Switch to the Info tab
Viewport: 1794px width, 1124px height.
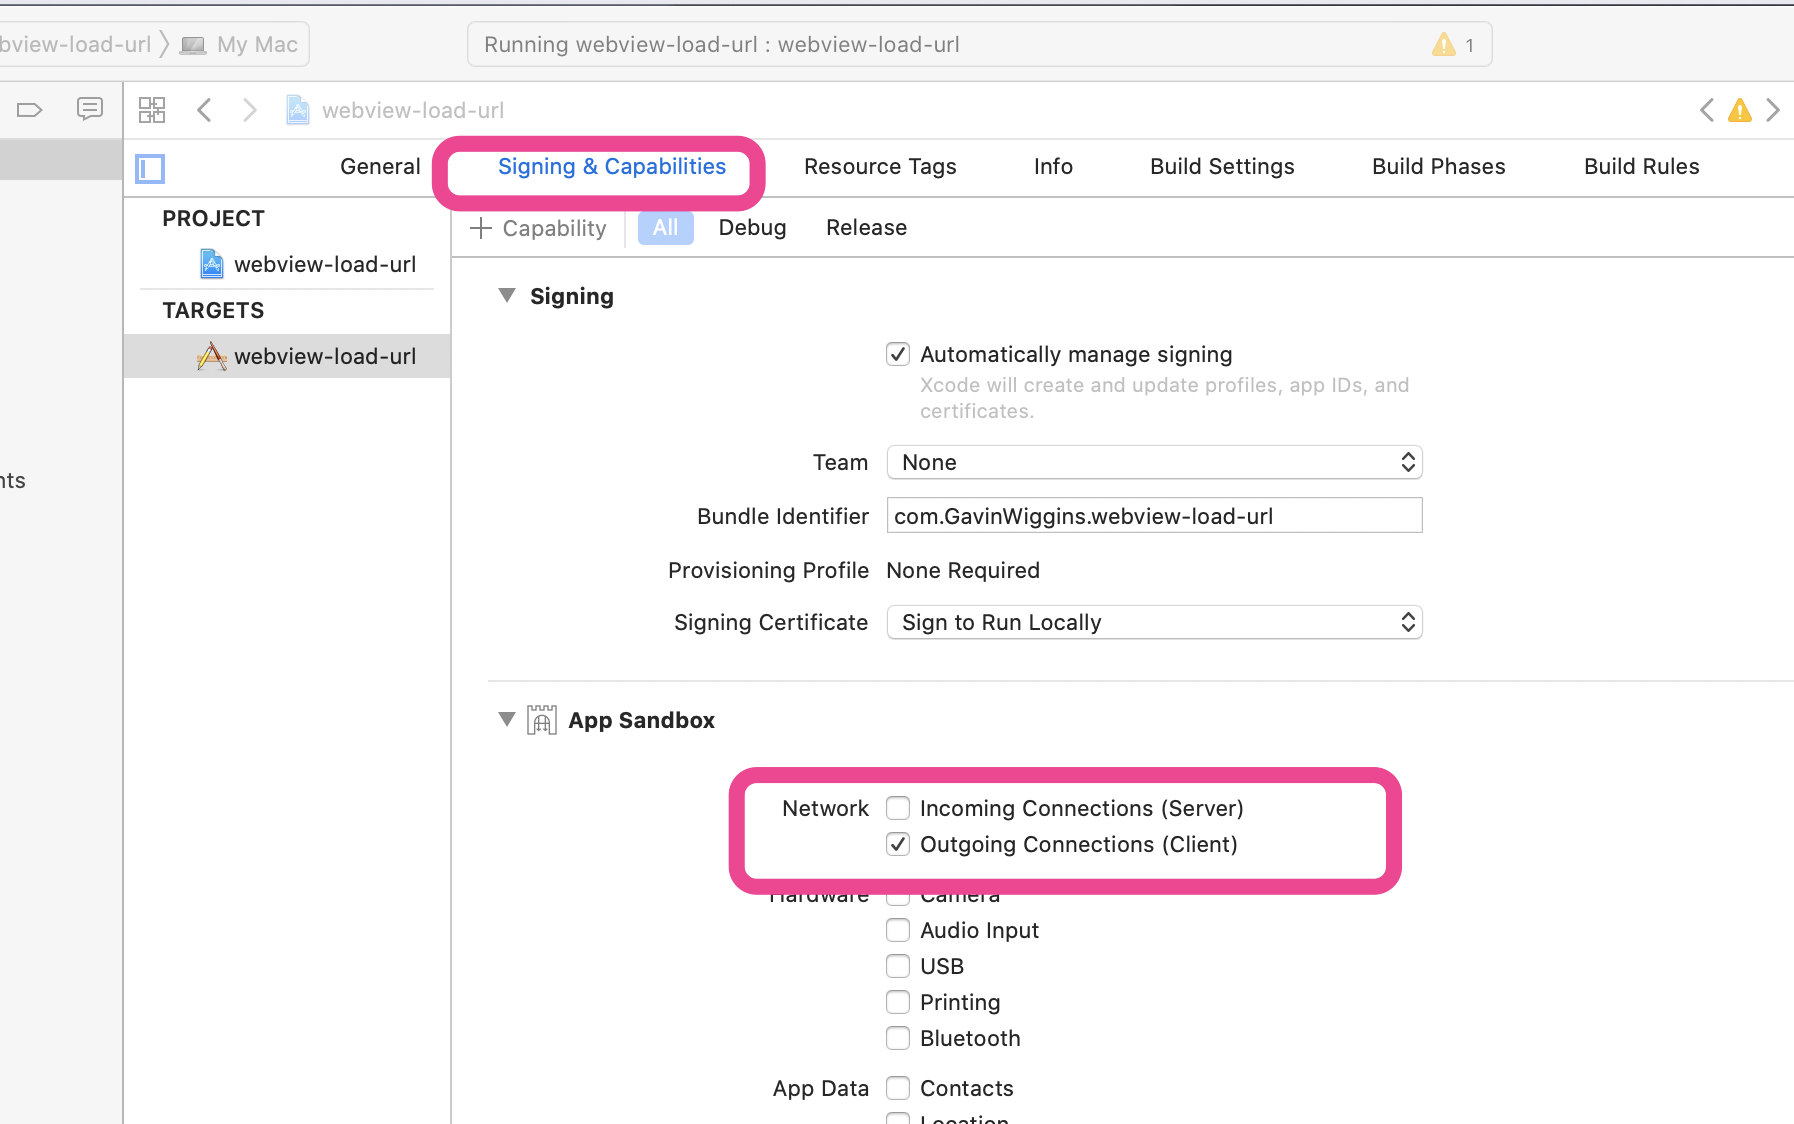point(1053,167)
